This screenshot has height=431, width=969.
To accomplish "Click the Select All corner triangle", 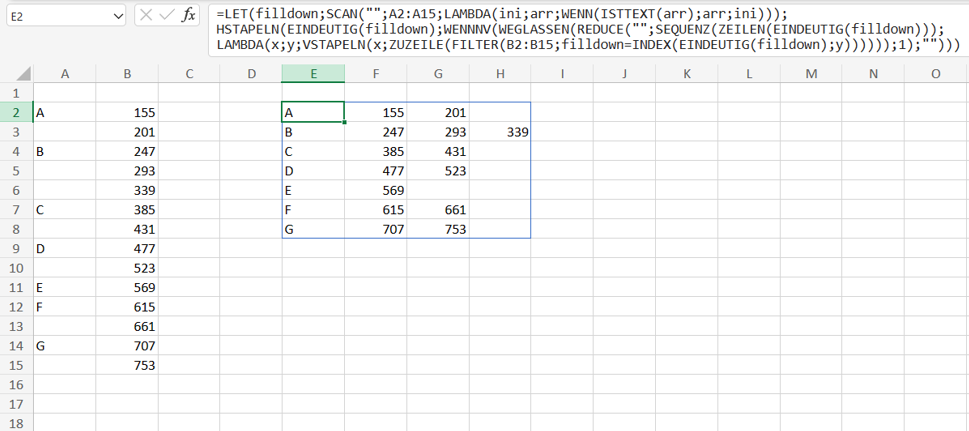I will pos(23,74).
